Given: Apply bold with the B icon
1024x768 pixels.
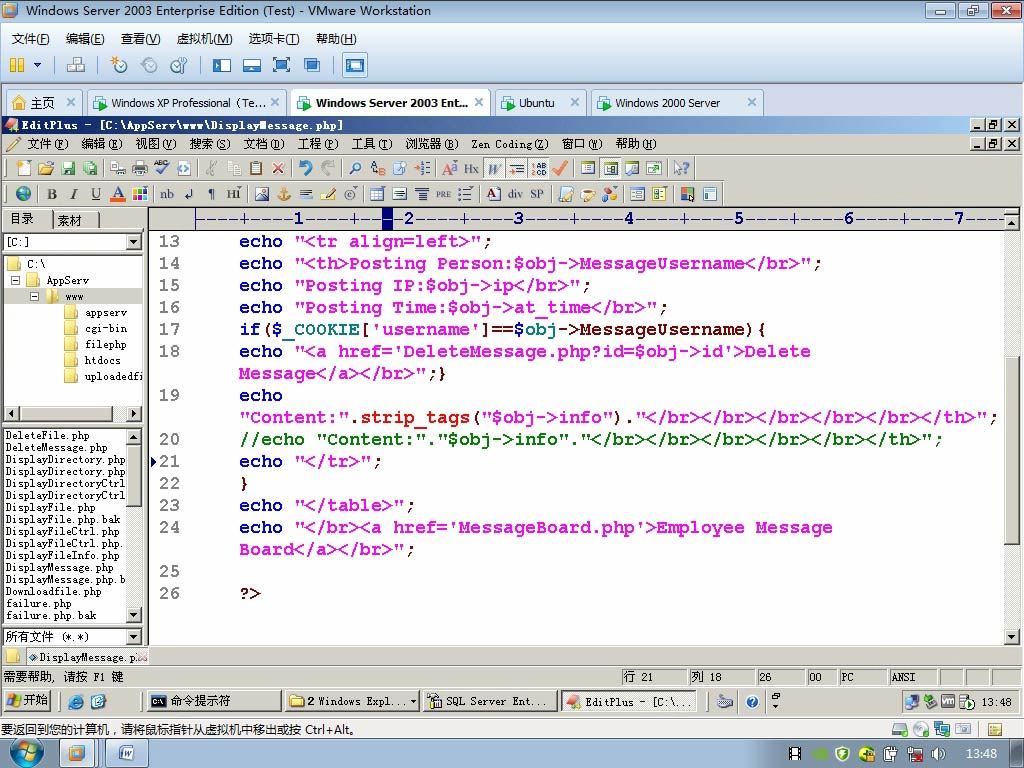Looking at the screenshot, I should tap(52, 194).
